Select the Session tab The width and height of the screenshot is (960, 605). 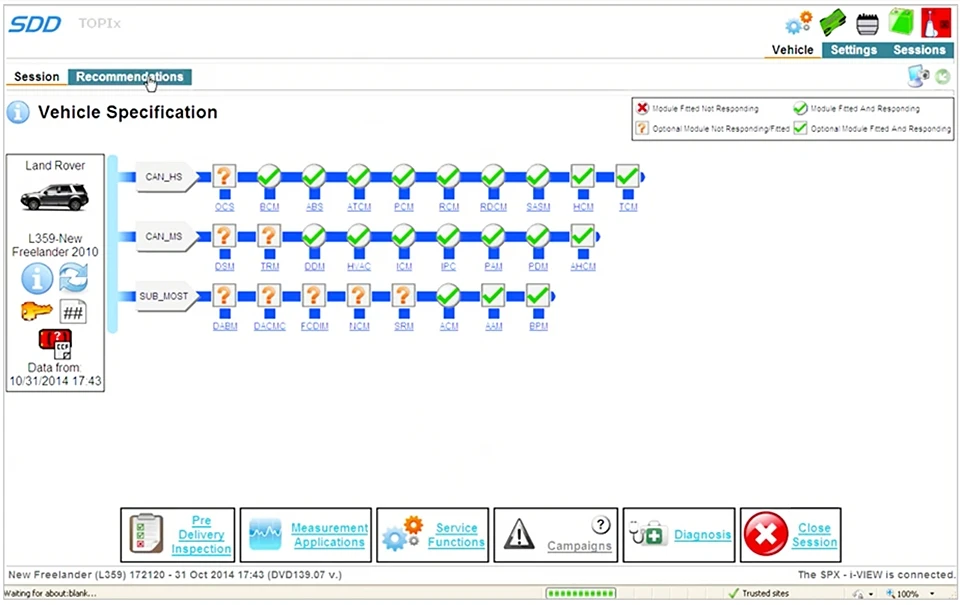click(37, 77)
